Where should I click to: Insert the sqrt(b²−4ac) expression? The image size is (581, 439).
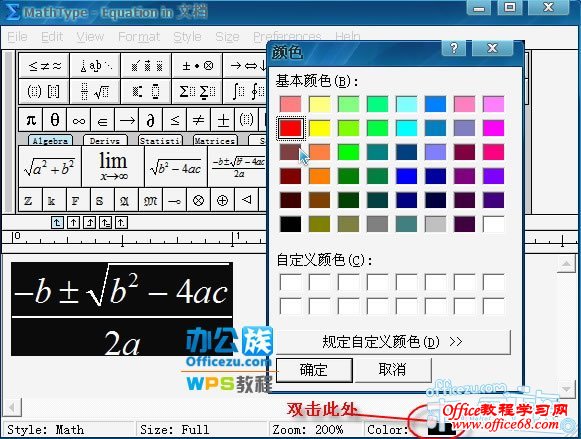point(176,166)
